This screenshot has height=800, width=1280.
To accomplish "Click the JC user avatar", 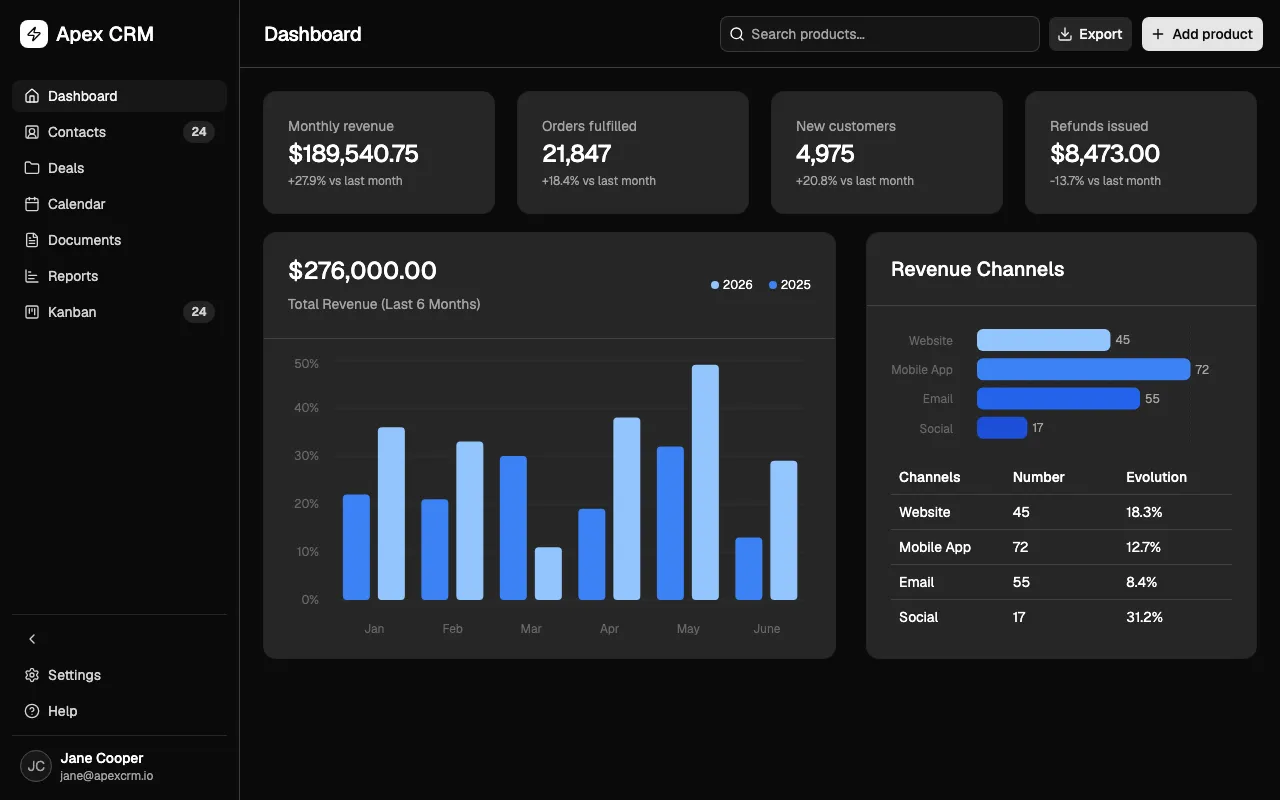I will tap(36, 766).
